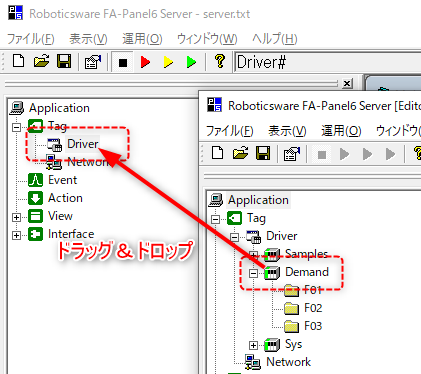Start with the red play arrow
Image resolution: width=421 pixels, height=374 pixels.
pos(145,62)
